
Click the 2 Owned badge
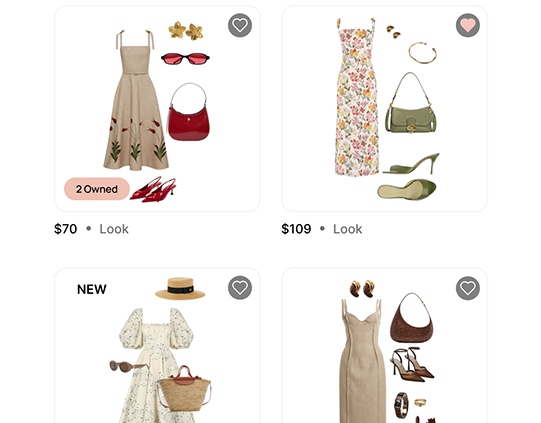click(x=97, y=189)
